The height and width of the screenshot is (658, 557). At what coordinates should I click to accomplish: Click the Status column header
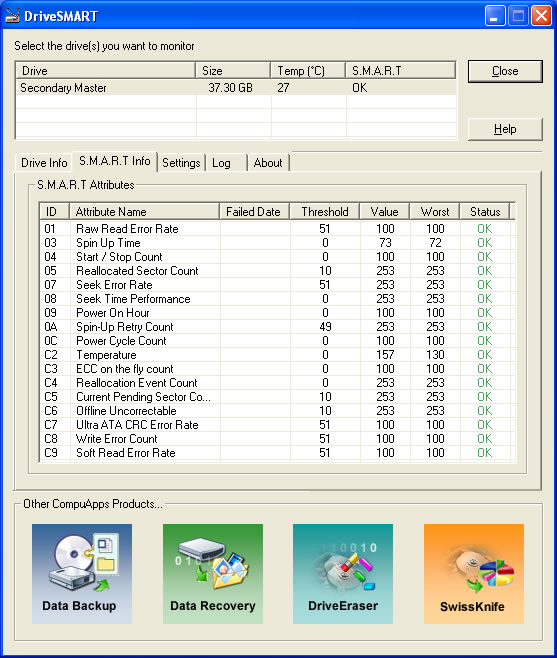[485, 212]
